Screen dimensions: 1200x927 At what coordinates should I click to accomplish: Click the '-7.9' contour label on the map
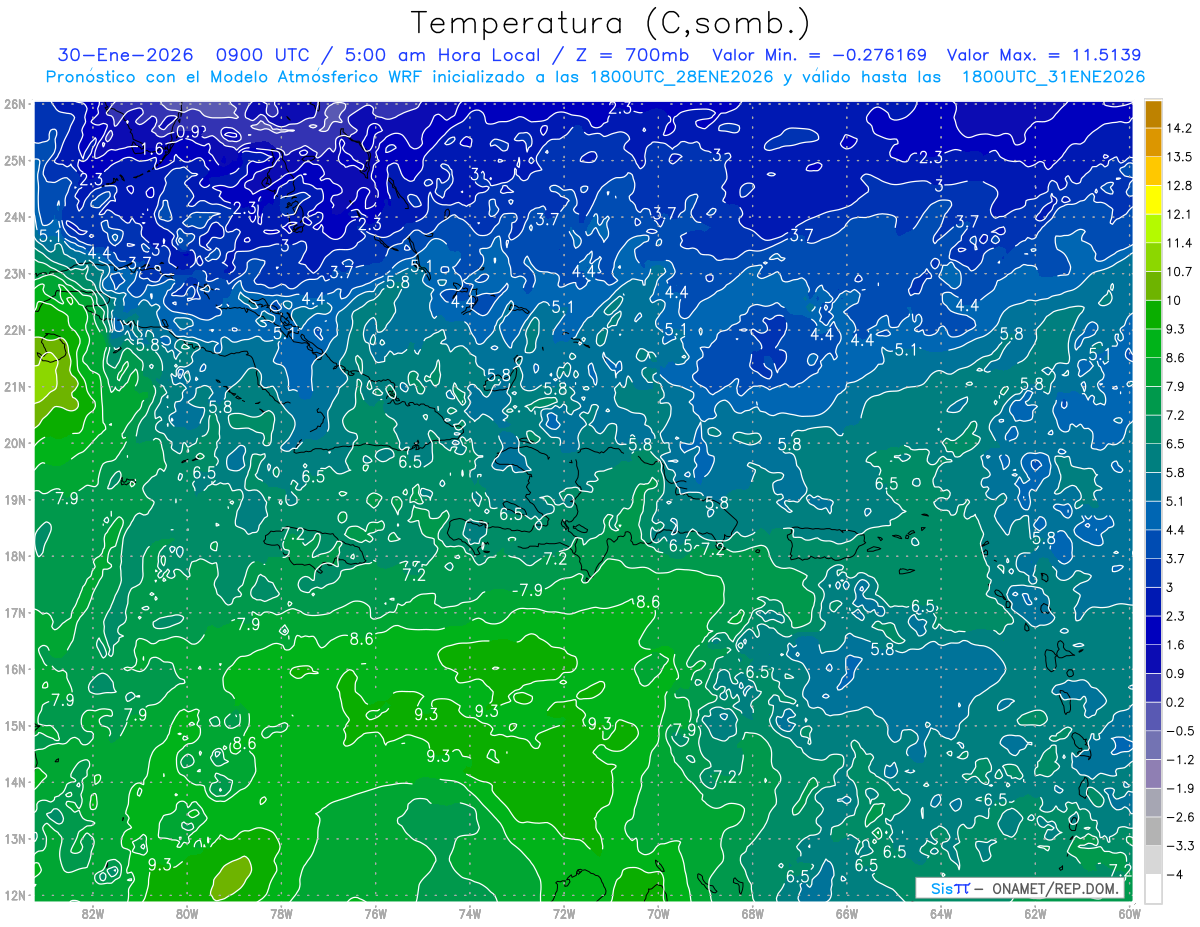pyautogui.click(x=525, y=590)
